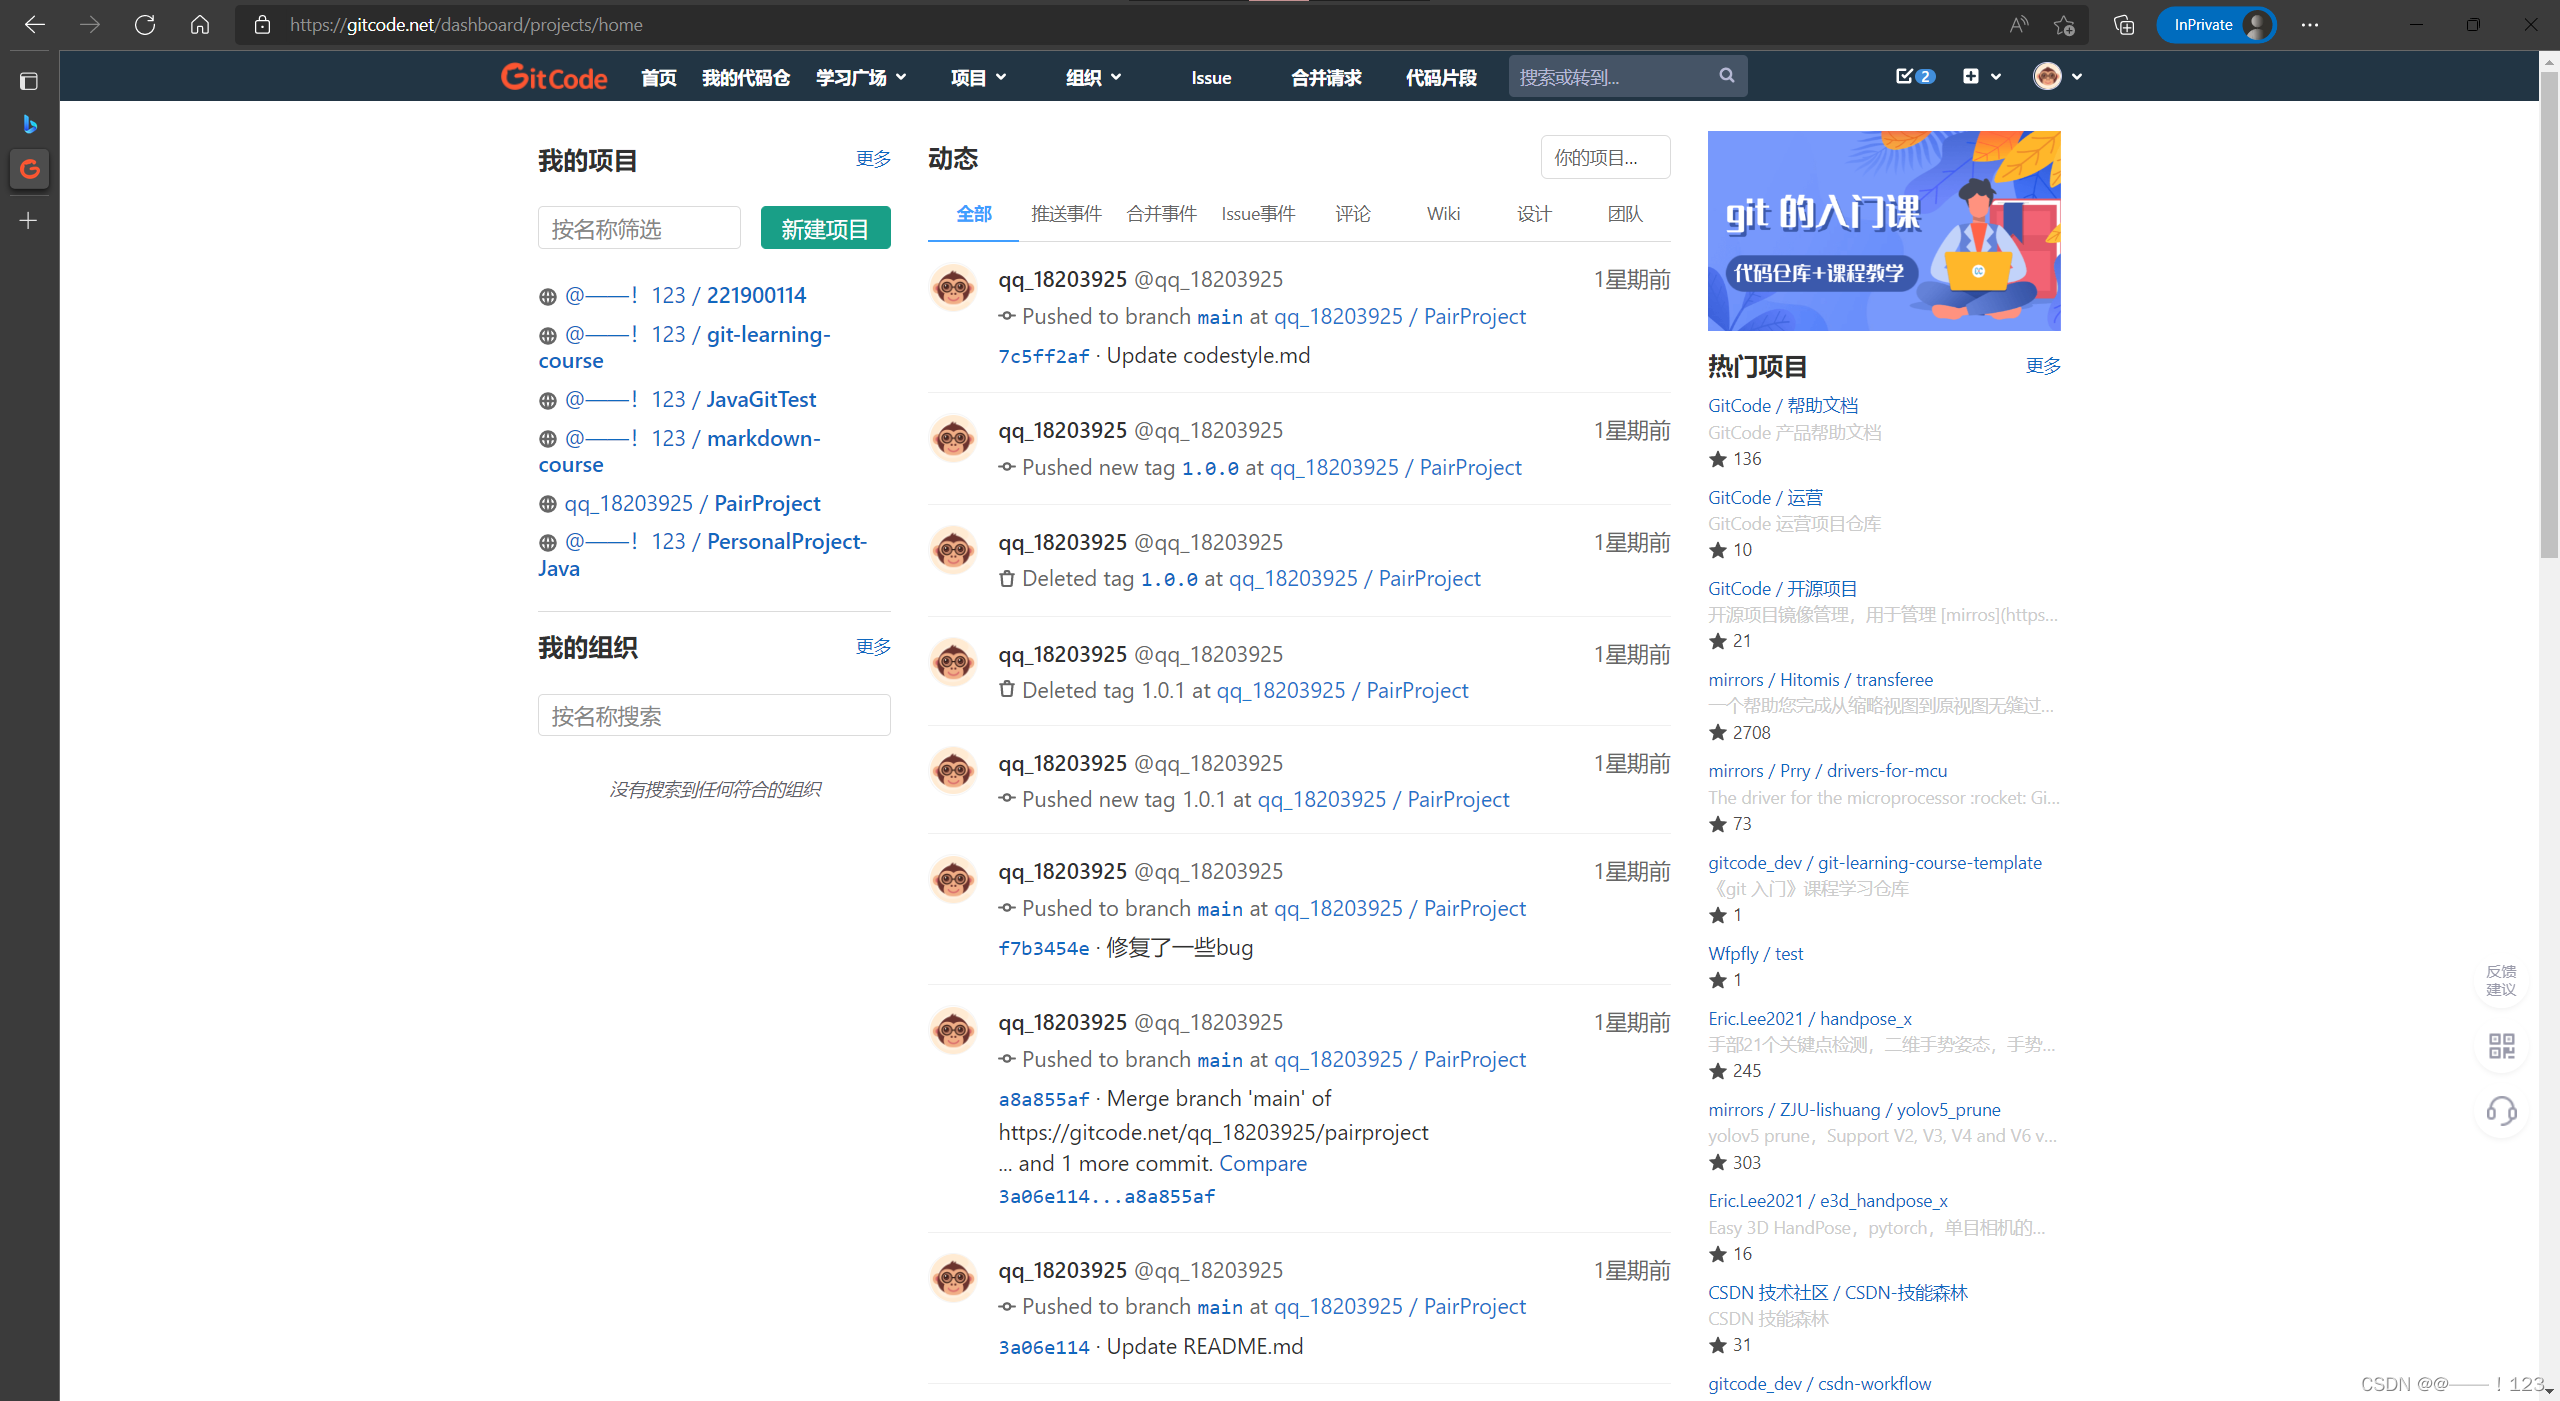Open Bing from the browser sidebar icon
This screenshot has height=1401, width=2560.
pos(29,124)
